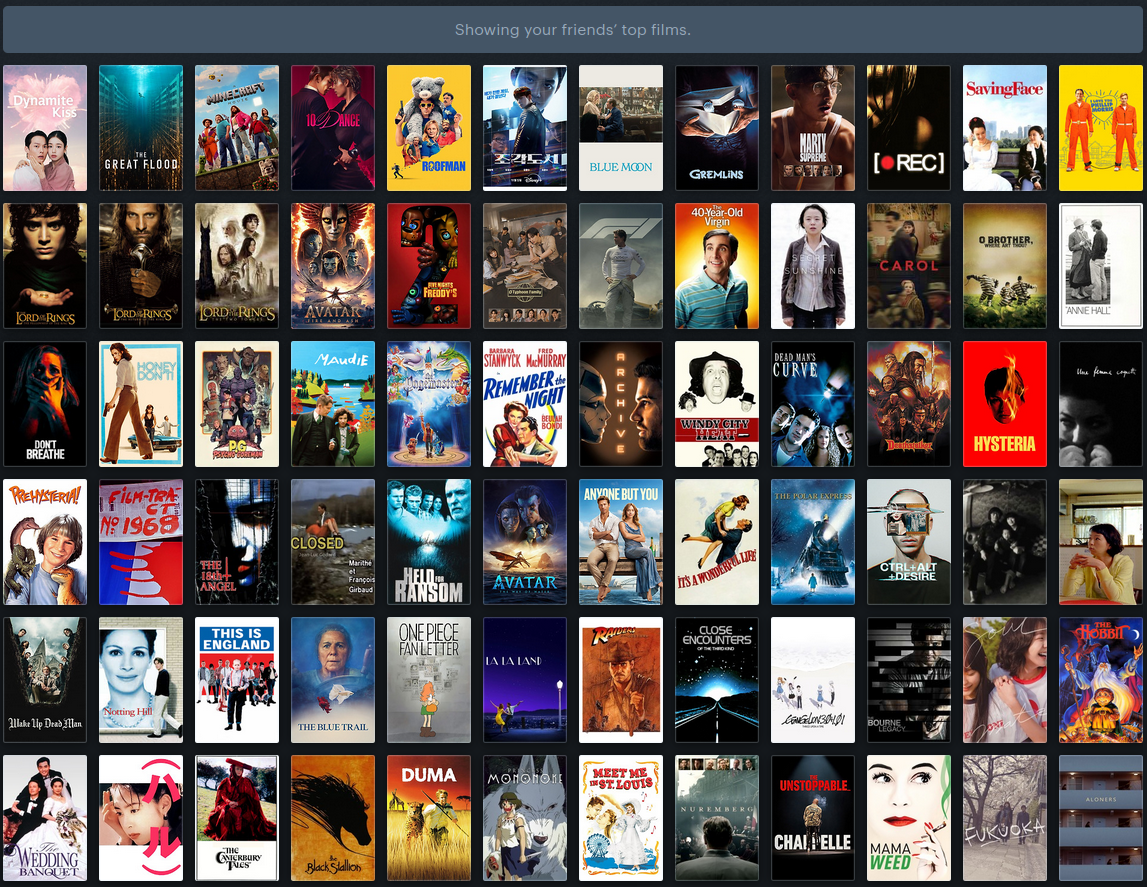The width and height of the screenshot is (1147, 887).
Task: Select the Dead Man's Curve poster
Action: pos(813,404)
